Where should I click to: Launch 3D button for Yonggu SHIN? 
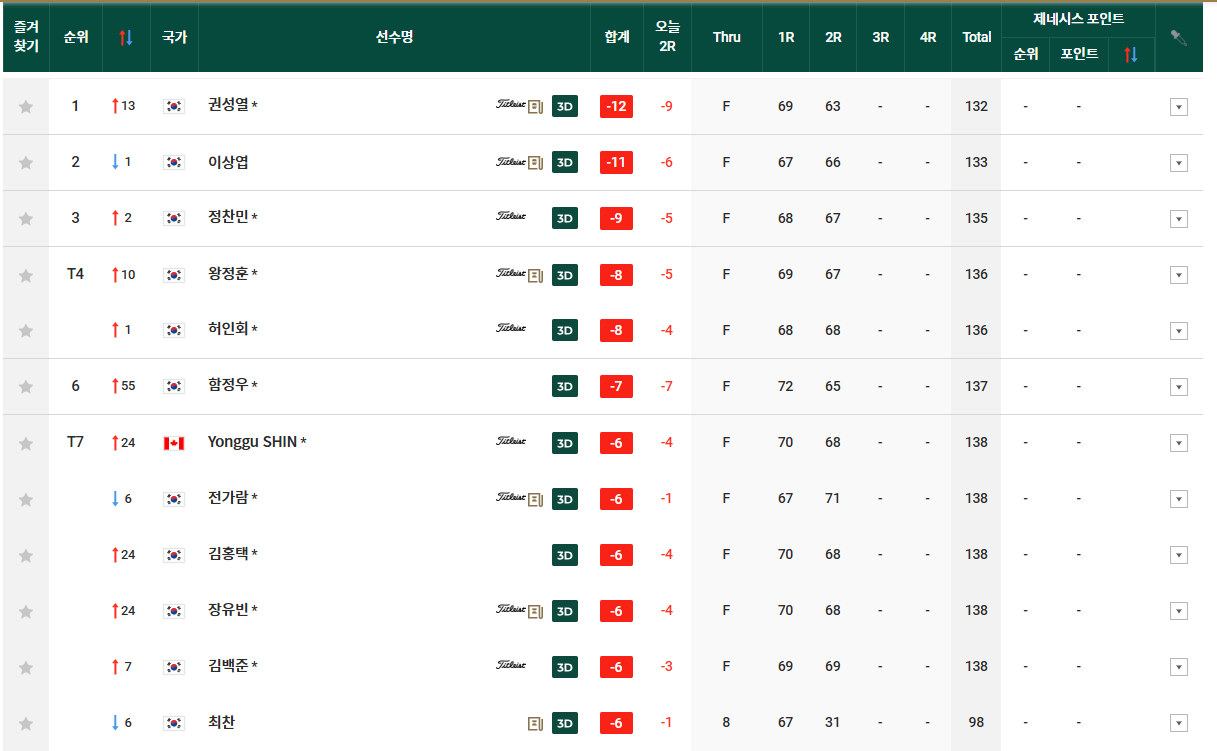565,442
